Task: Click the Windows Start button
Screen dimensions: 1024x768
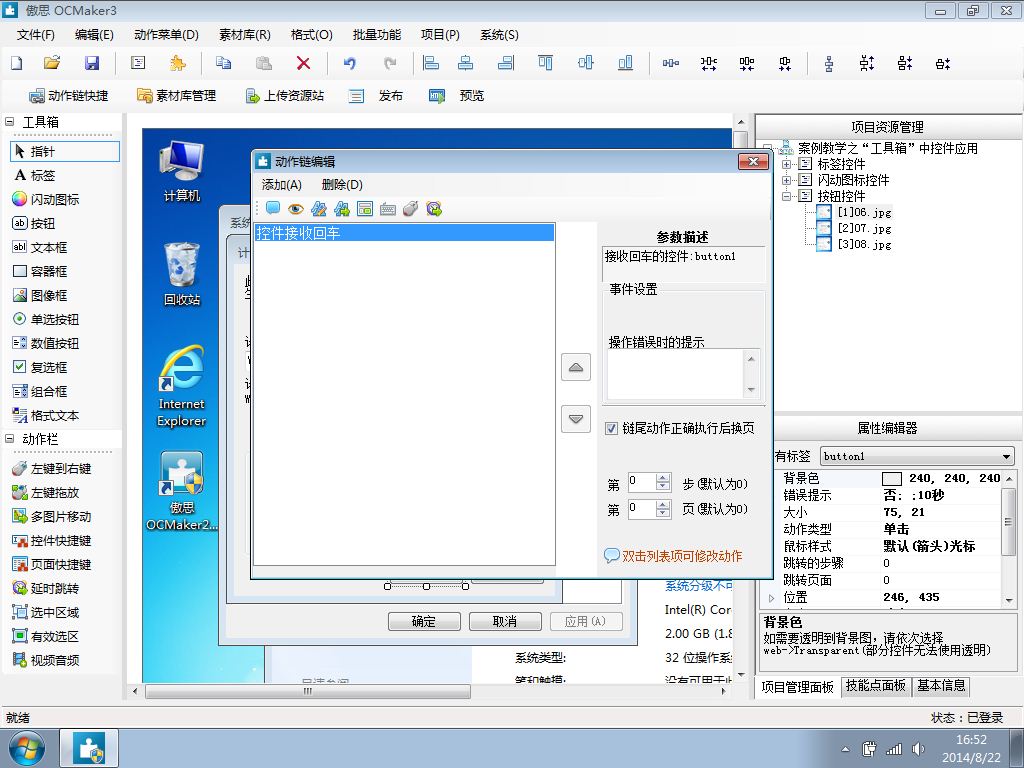Action: point(27,749)
